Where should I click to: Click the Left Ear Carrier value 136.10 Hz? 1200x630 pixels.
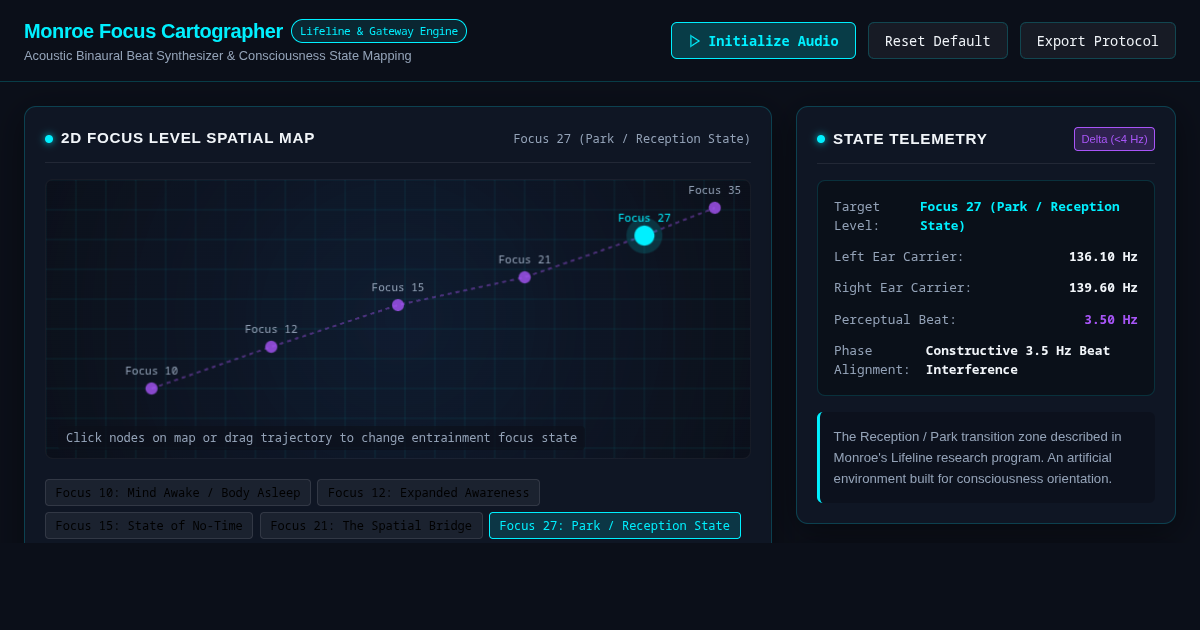pos(1103,257)
